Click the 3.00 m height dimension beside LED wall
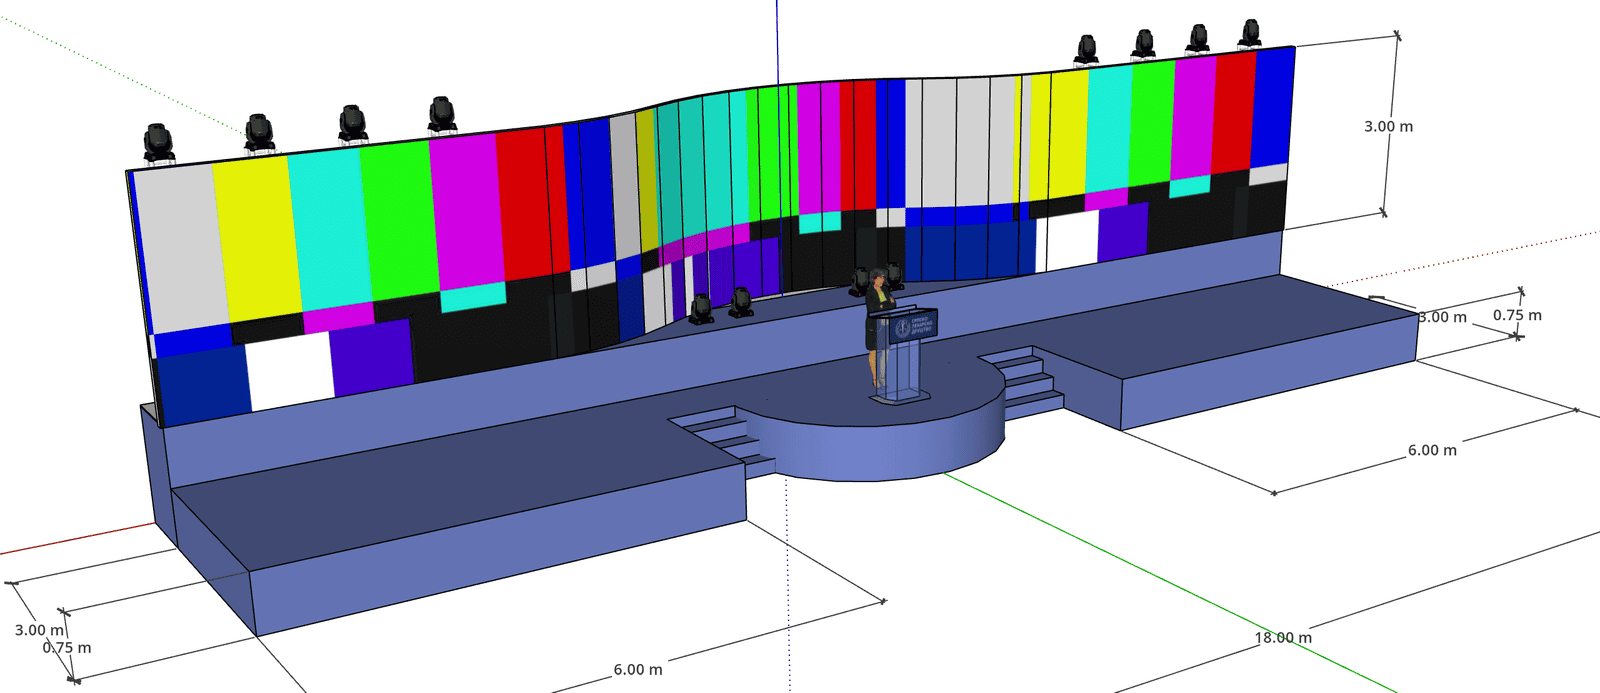The height and width of the screenshot is (693, 1600). pyautogui.click(x=1388, y=127)
